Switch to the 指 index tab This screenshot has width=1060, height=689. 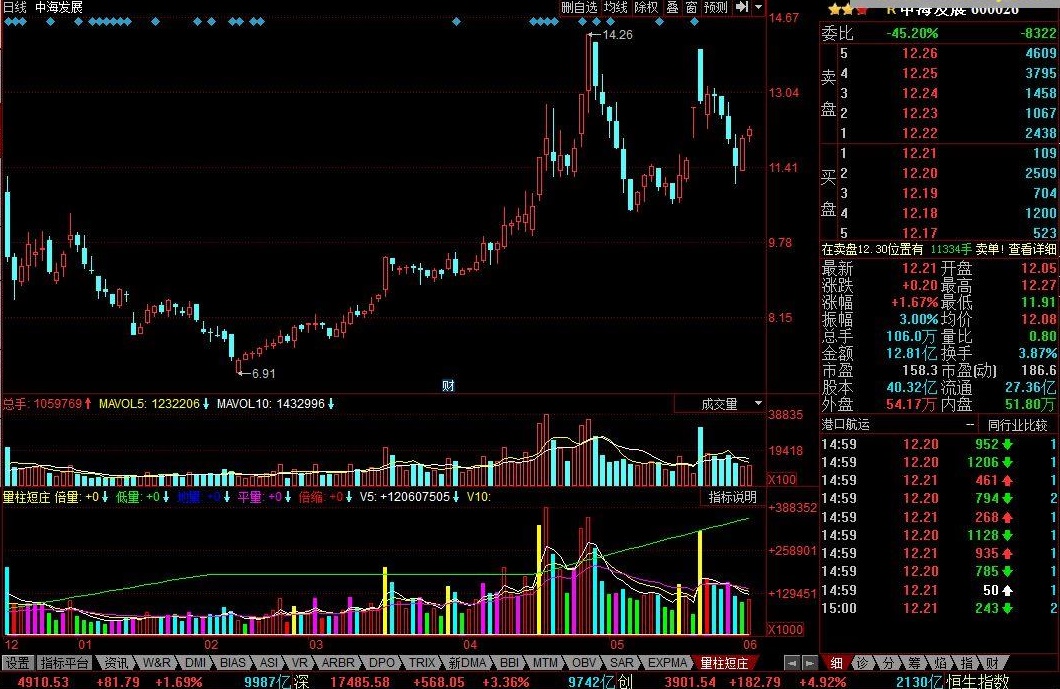(966, 663)
